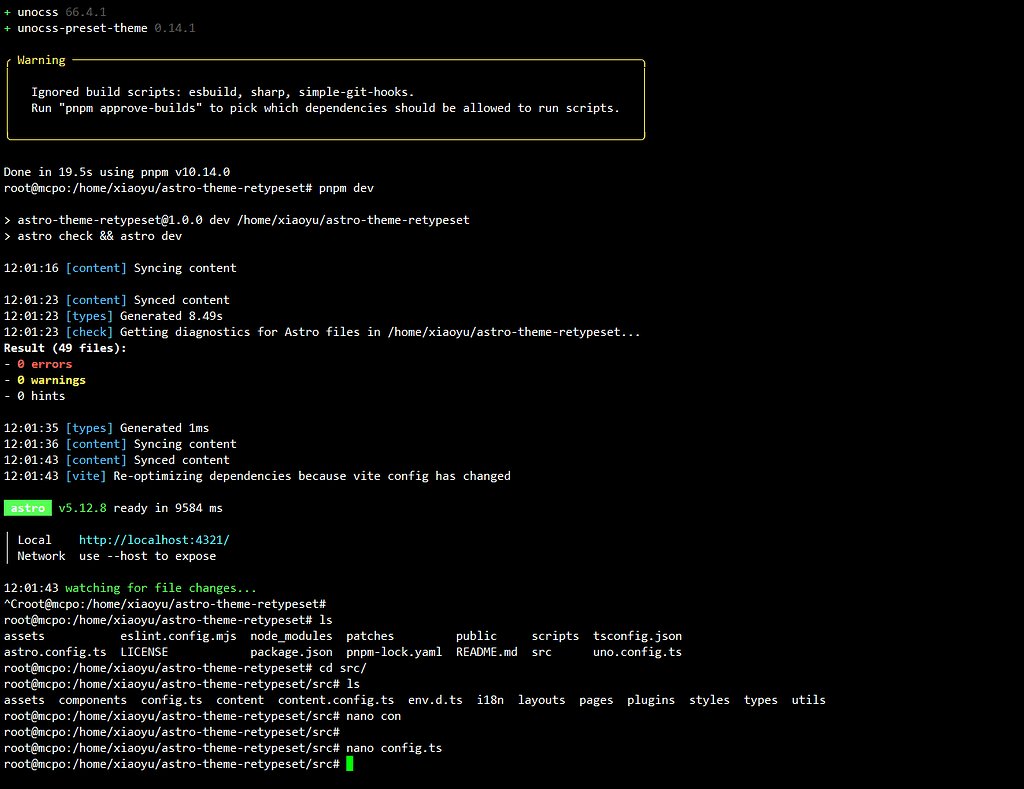
Task: Click the [check] log tag
Action: [x=89, y=332]
